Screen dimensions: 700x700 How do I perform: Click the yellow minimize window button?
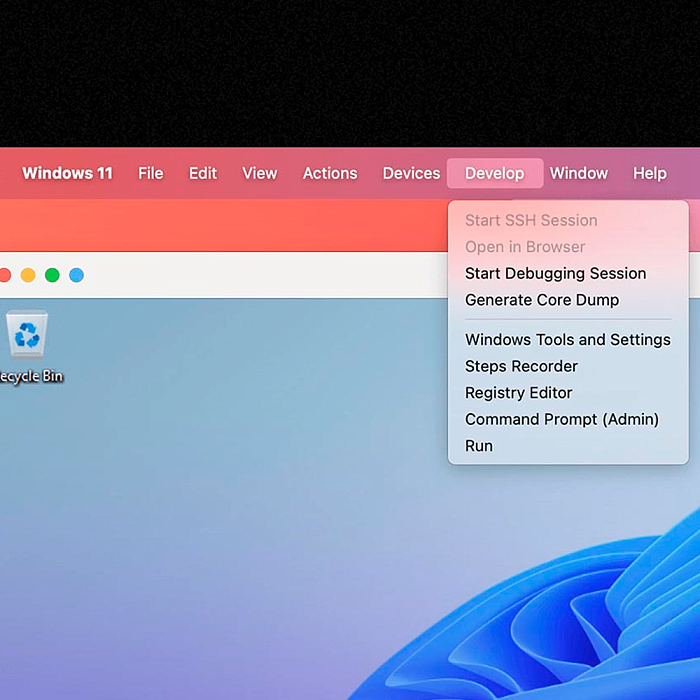click(28, 275)
